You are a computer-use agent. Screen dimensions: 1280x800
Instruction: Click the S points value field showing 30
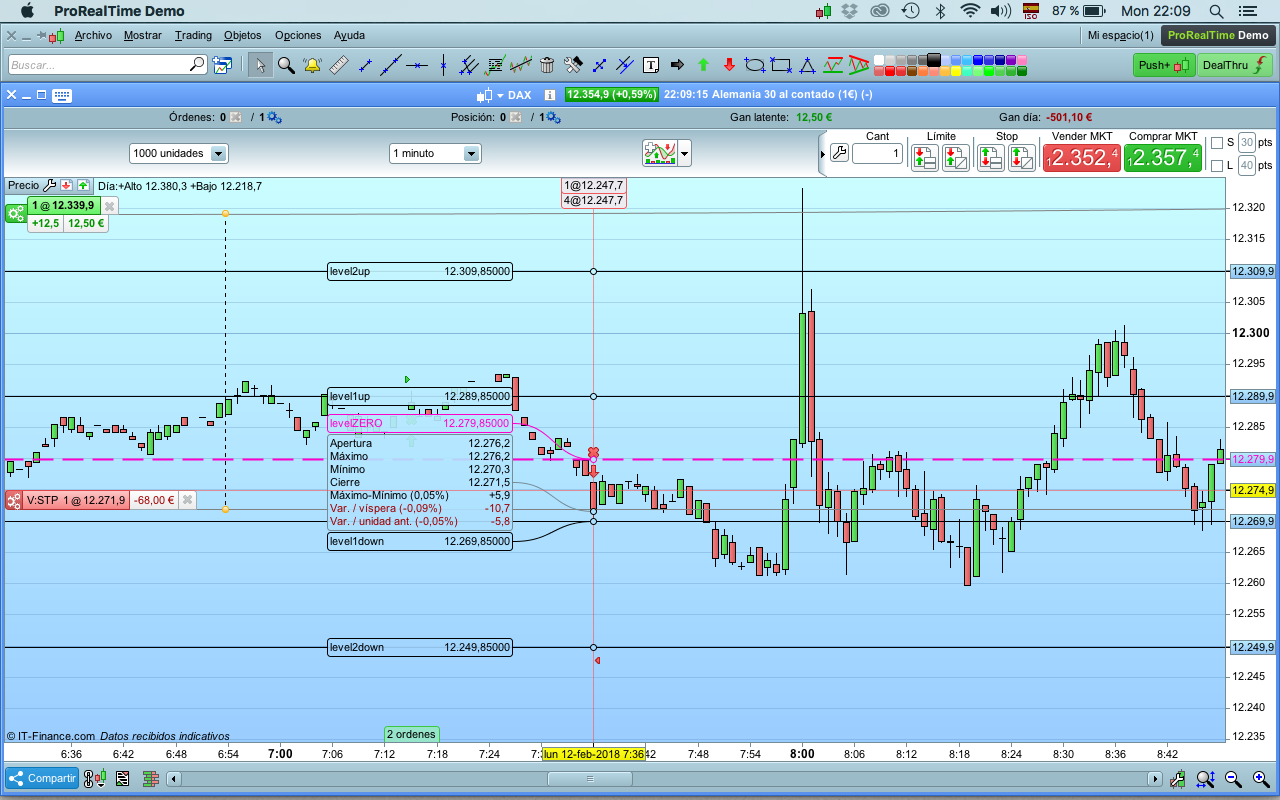tap(1246, 143)
